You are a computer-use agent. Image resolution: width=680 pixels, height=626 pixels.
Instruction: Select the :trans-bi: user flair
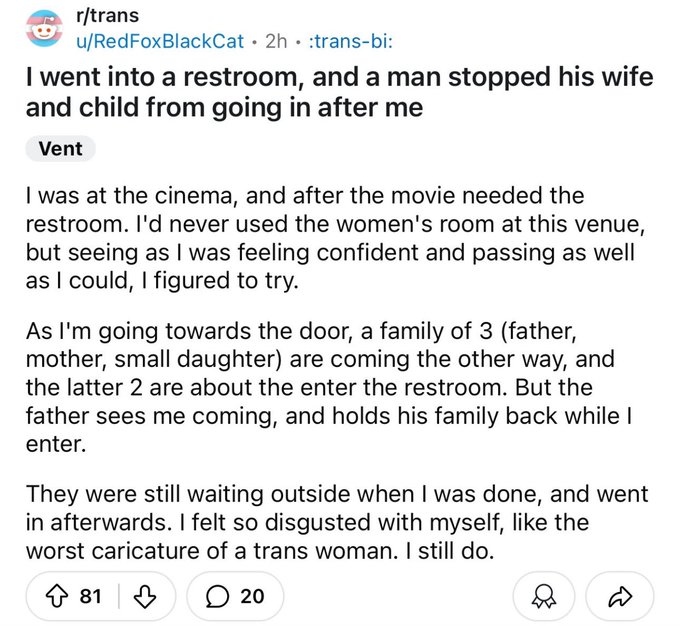pyautogui.click(x=343, y=41)
